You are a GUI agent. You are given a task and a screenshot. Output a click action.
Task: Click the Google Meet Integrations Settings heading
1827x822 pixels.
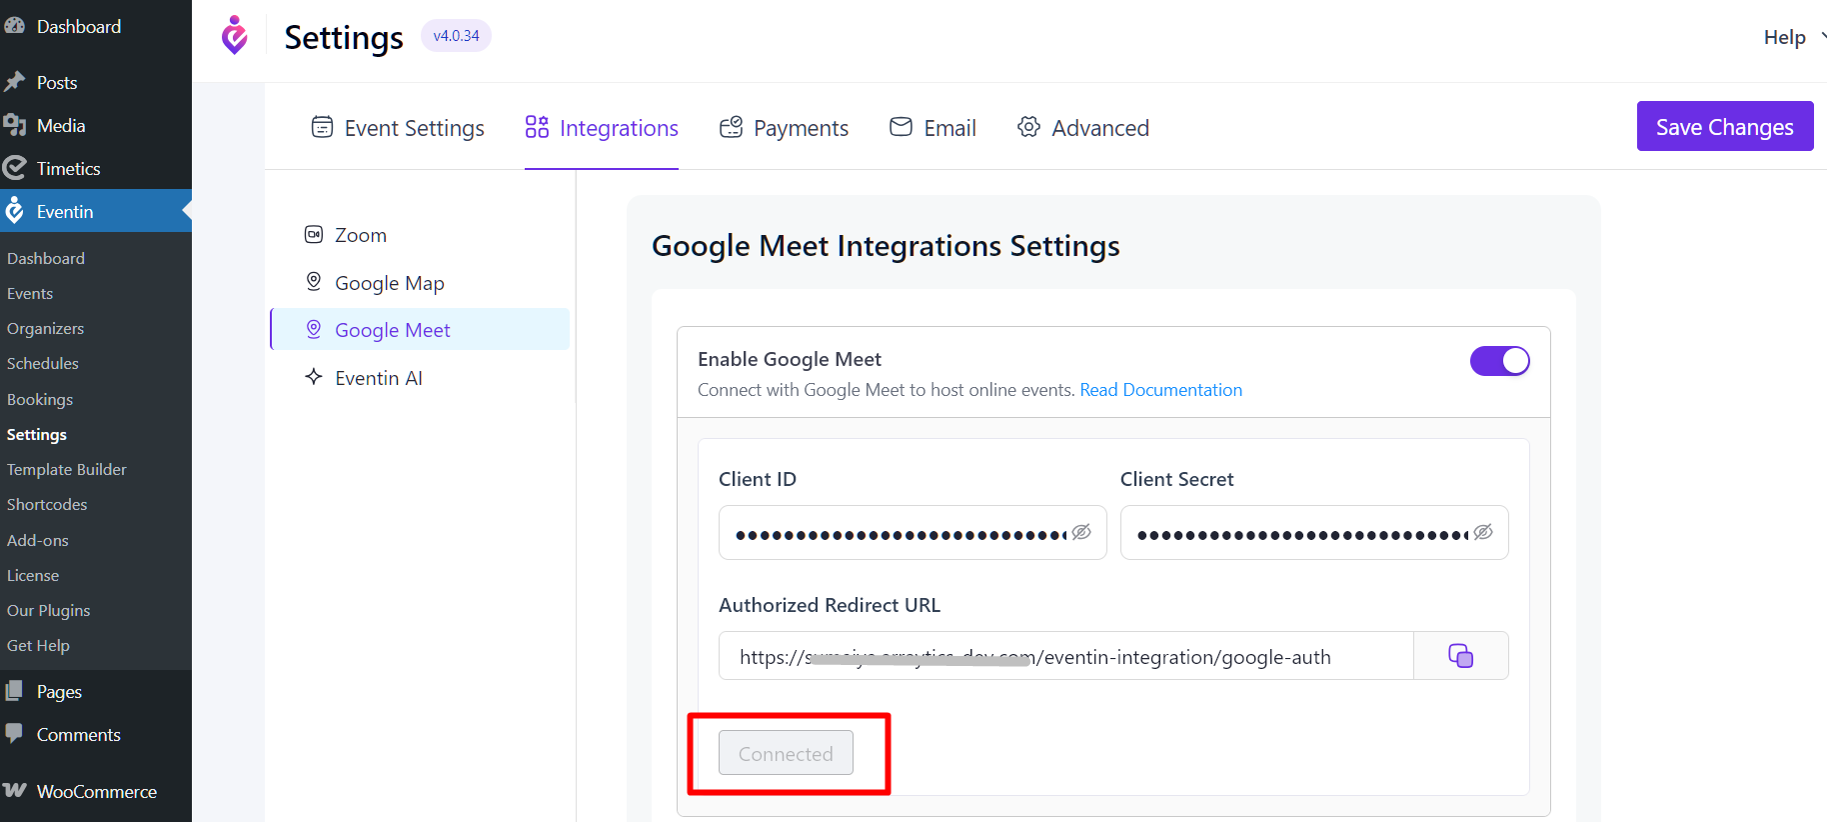tap(885, 246)
